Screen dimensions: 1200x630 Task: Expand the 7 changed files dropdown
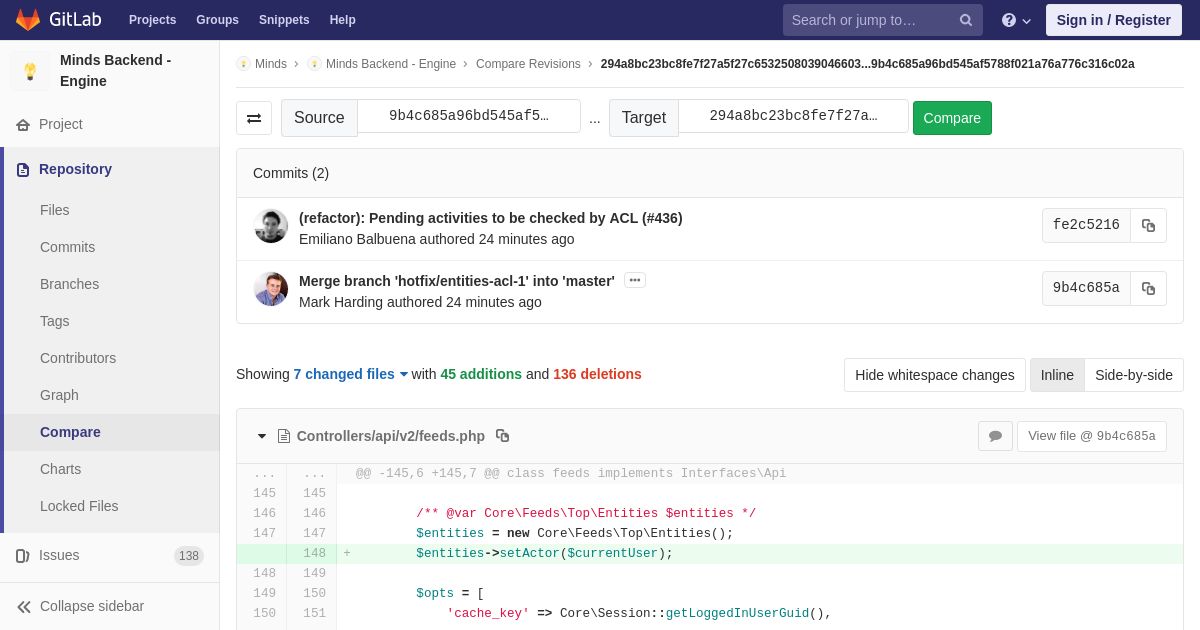[x=351, y=374]
